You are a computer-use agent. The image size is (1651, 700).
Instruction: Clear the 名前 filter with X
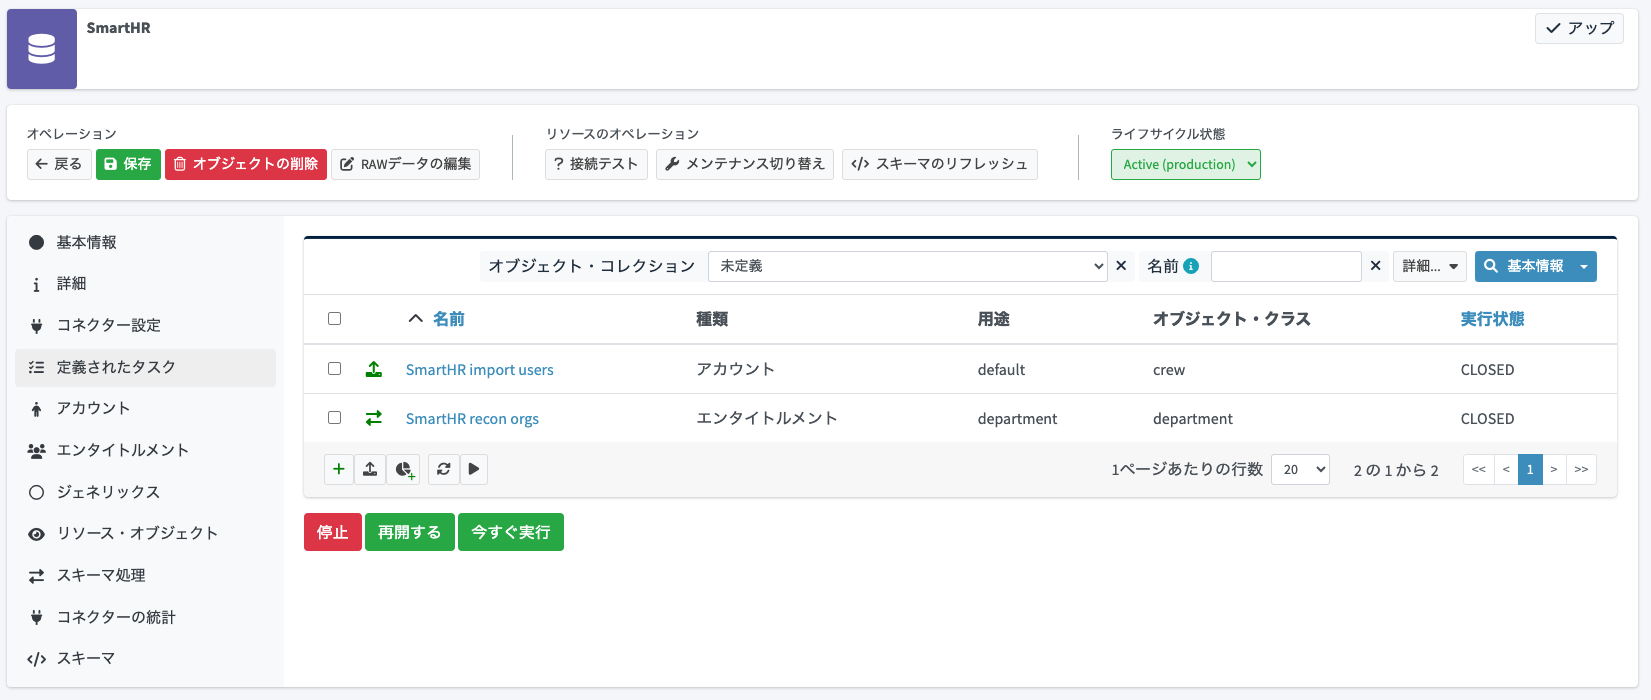pos(1376,266)
